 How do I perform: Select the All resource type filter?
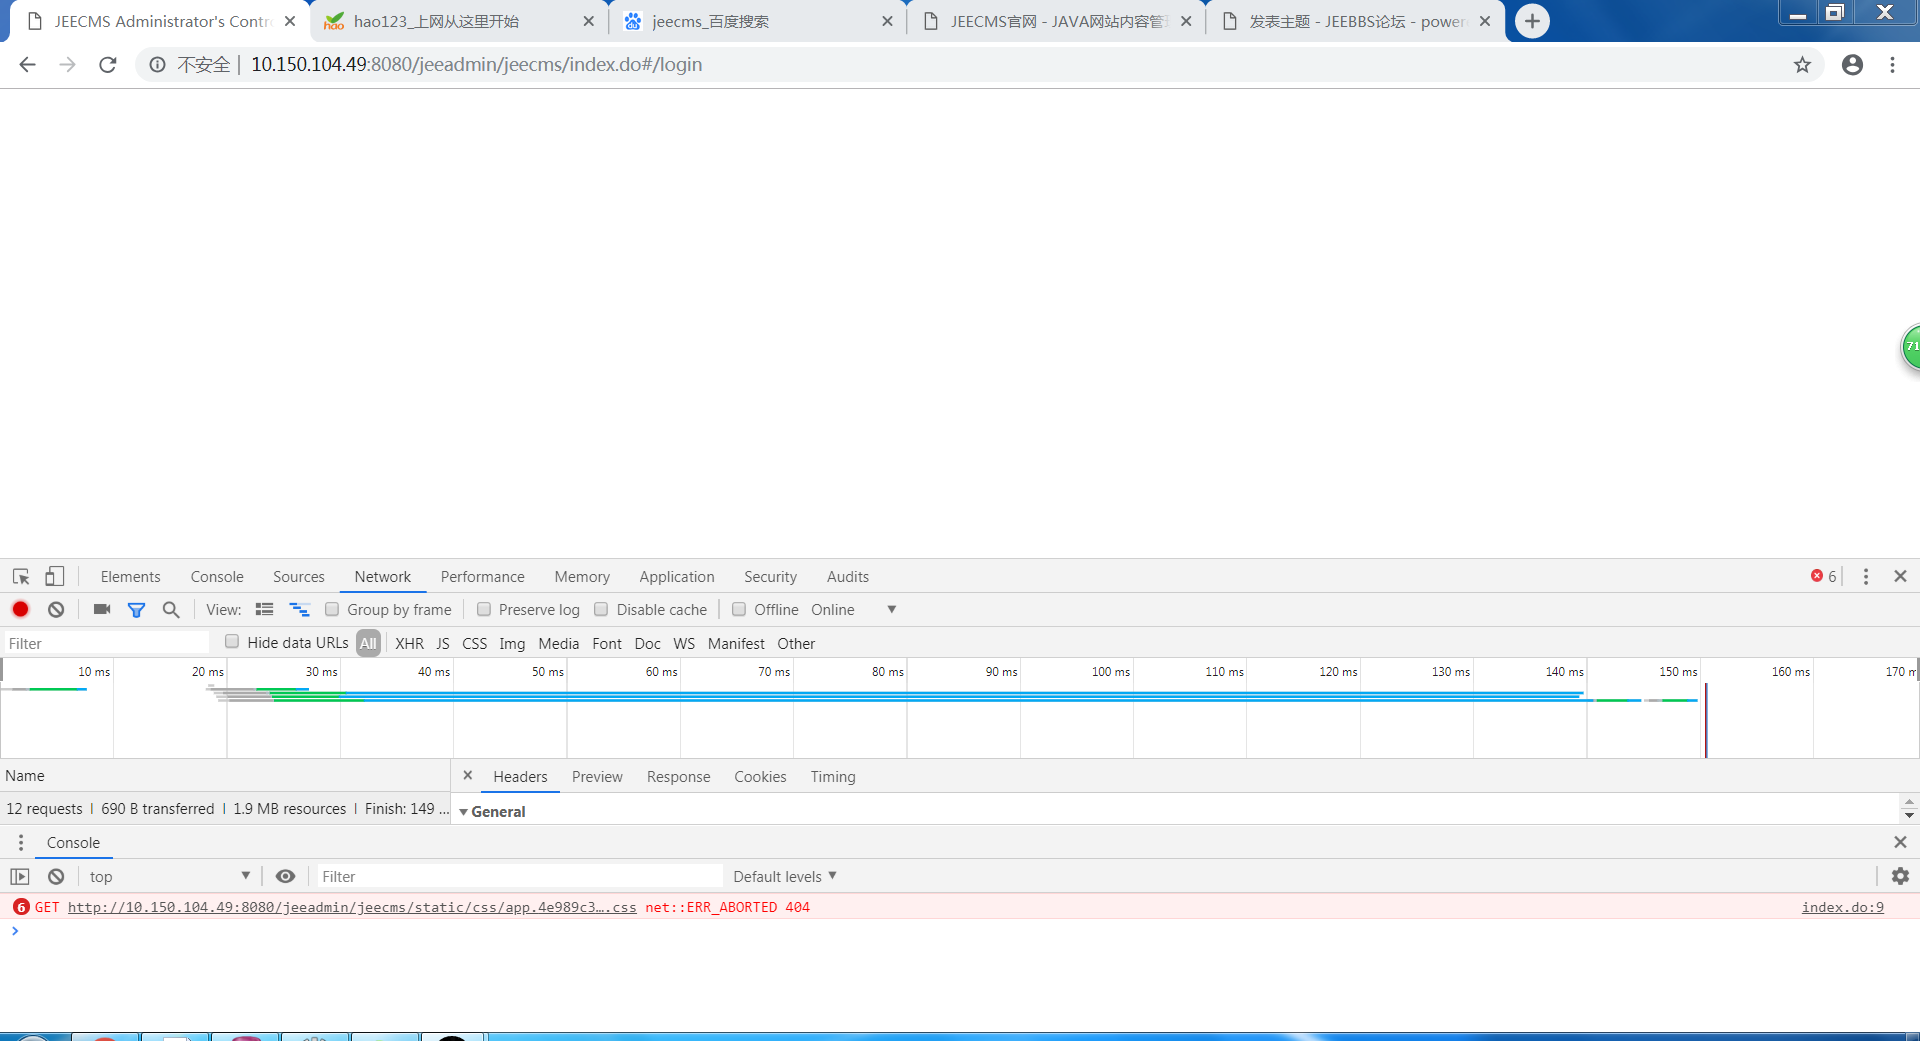pyautogui.click(x=368, y=643)
